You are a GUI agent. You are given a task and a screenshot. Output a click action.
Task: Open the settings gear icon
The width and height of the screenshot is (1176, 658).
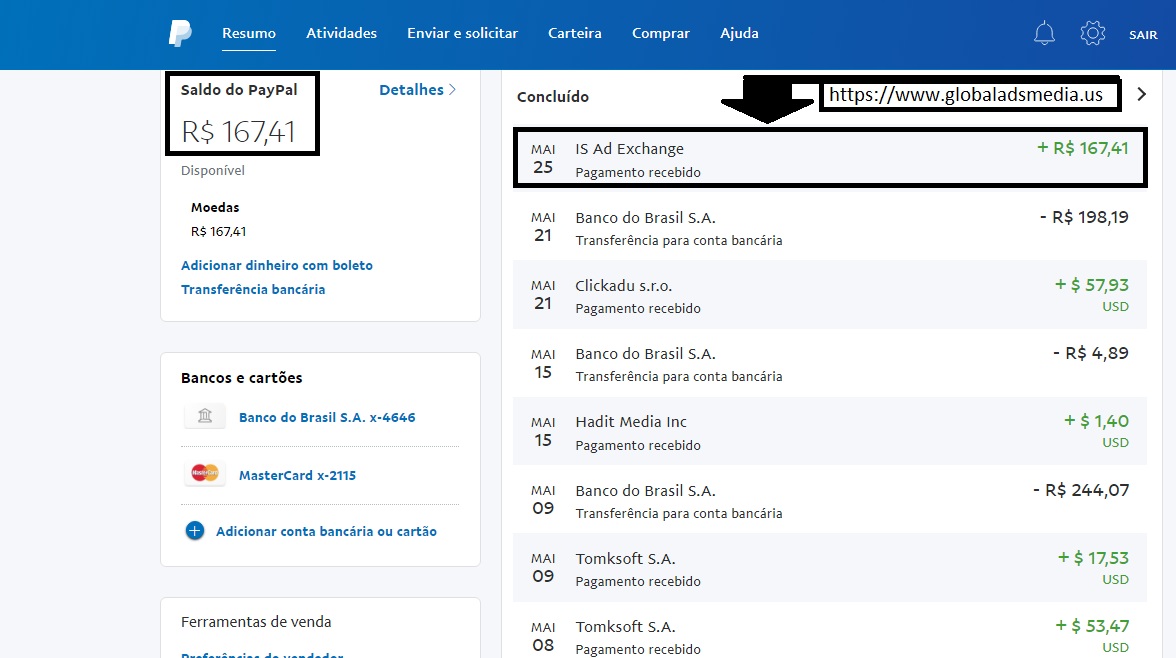[1093, 33]
